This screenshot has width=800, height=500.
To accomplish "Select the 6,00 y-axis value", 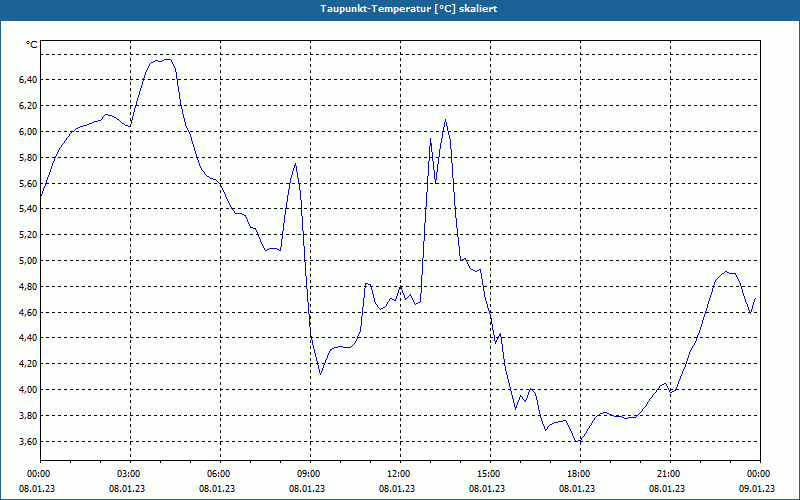I will pos(28,132).
